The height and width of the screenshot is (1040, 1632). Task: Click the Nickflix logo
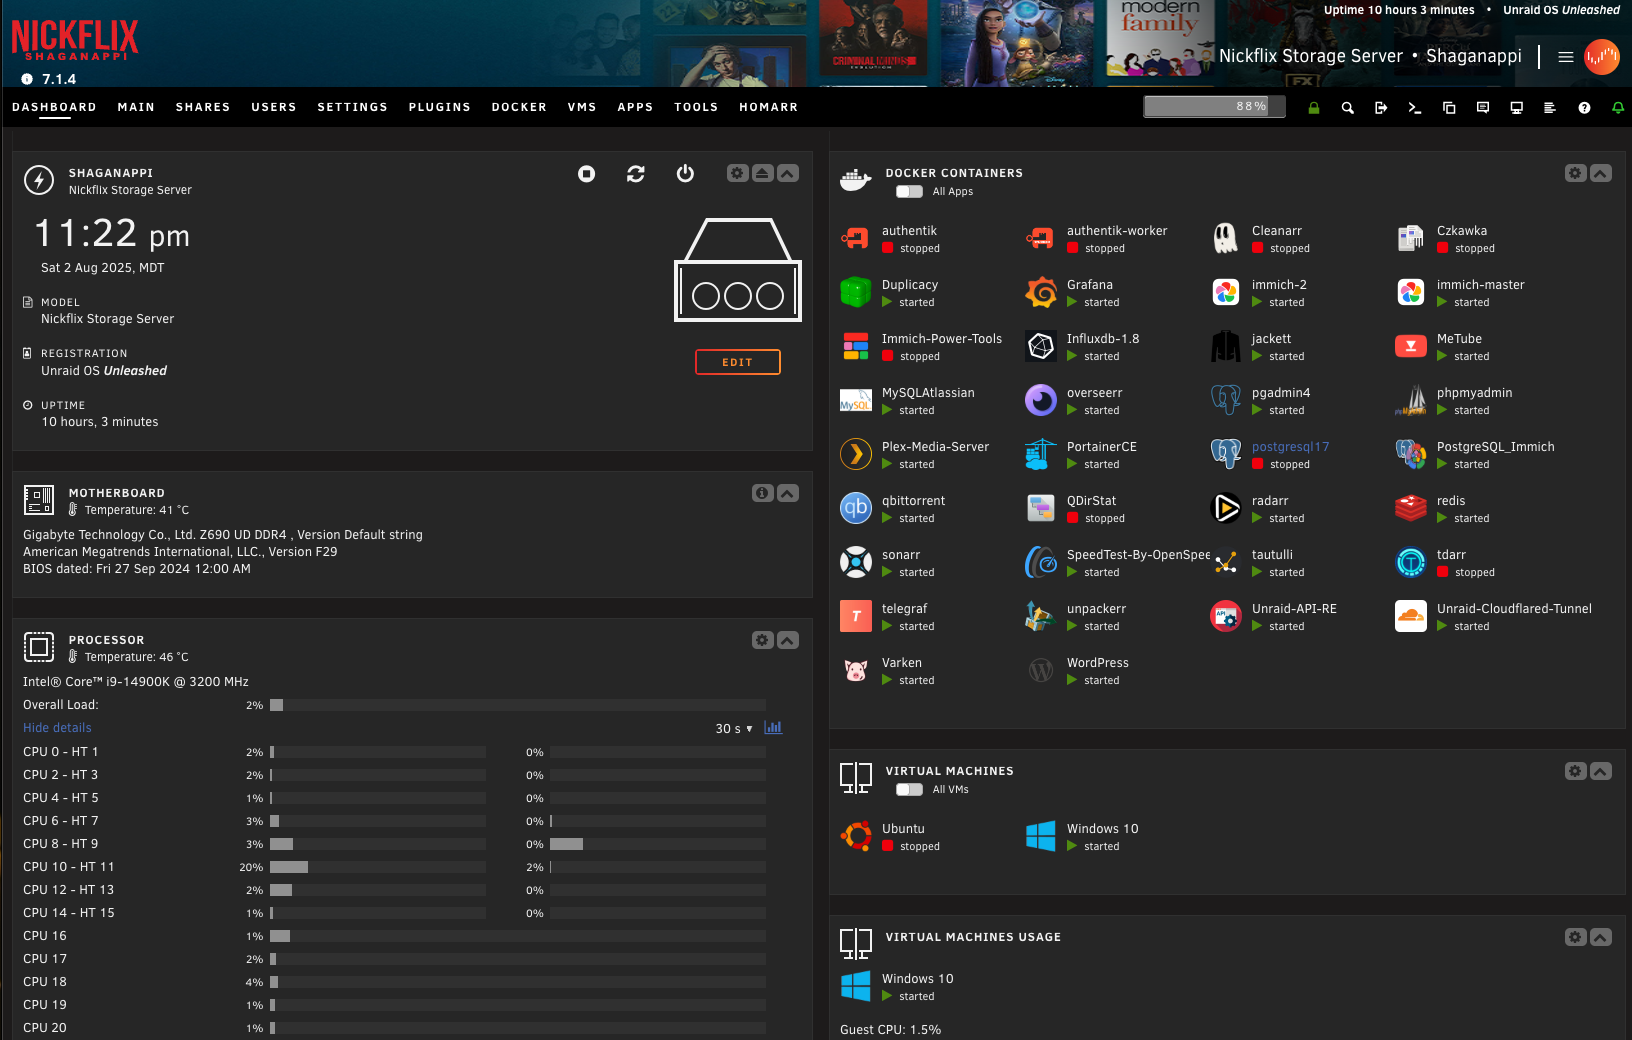point(75,40)
